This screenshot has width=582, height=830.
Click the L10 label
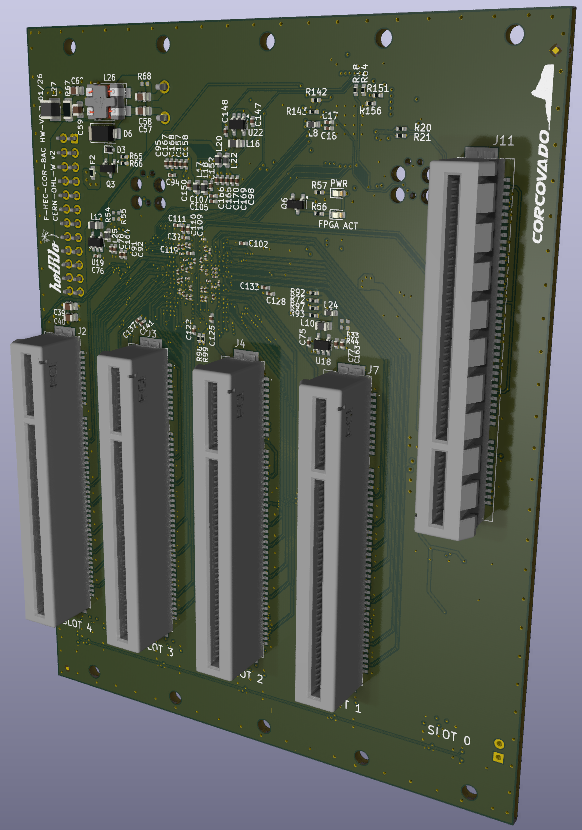(308, 322)
